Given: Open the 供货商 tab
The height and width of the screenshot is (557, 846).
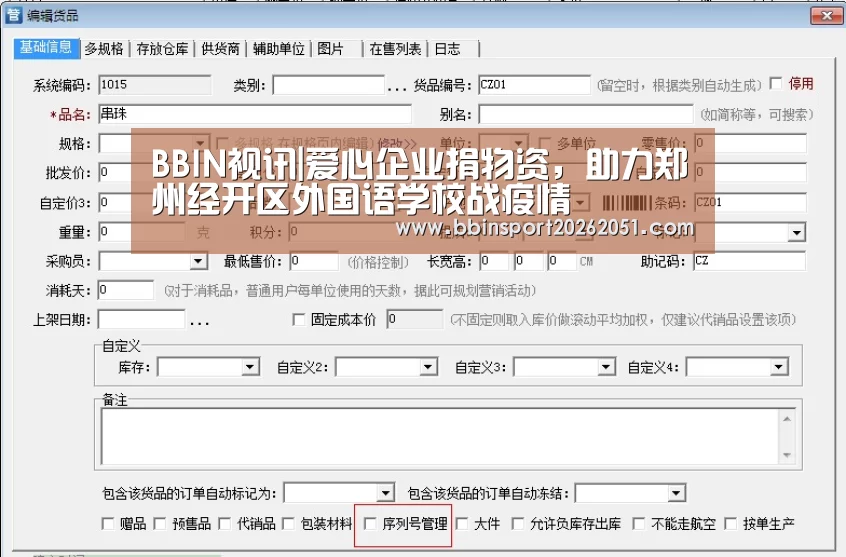Looking at the screenshot, I should (220, 49).
